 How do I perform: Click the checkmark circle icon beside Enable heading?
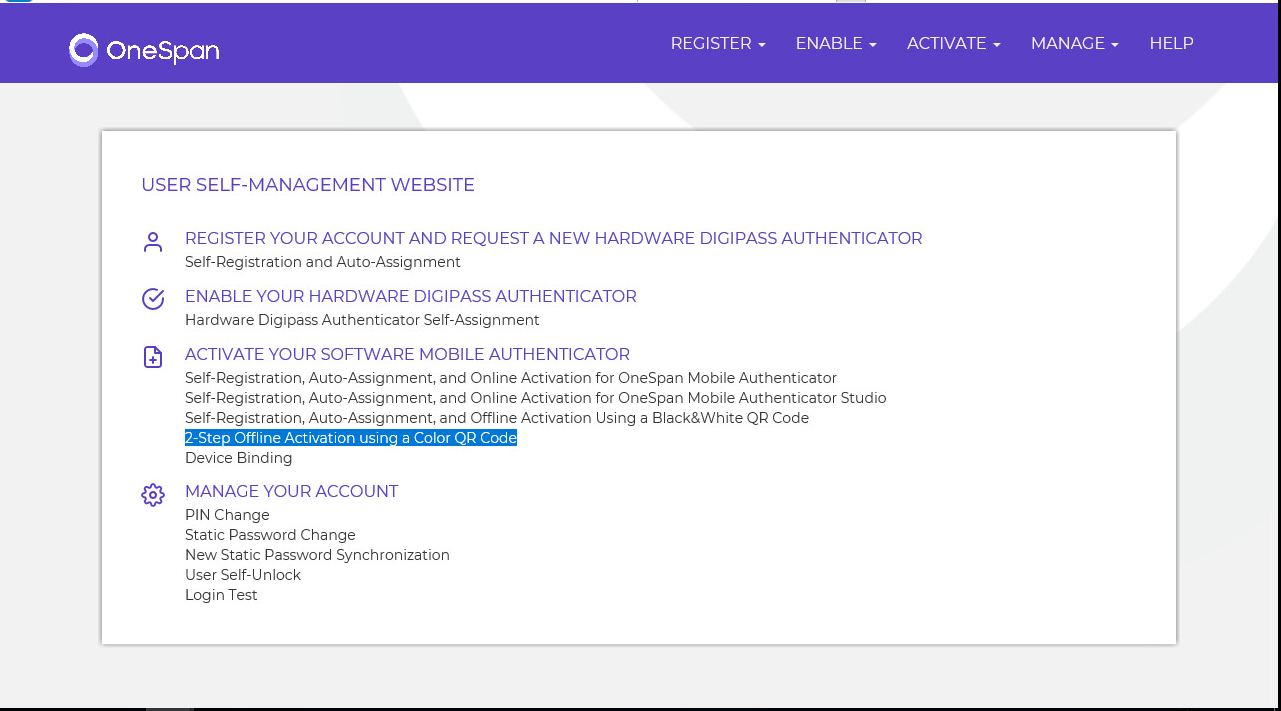pyautogui.click(x=153, y=299)
